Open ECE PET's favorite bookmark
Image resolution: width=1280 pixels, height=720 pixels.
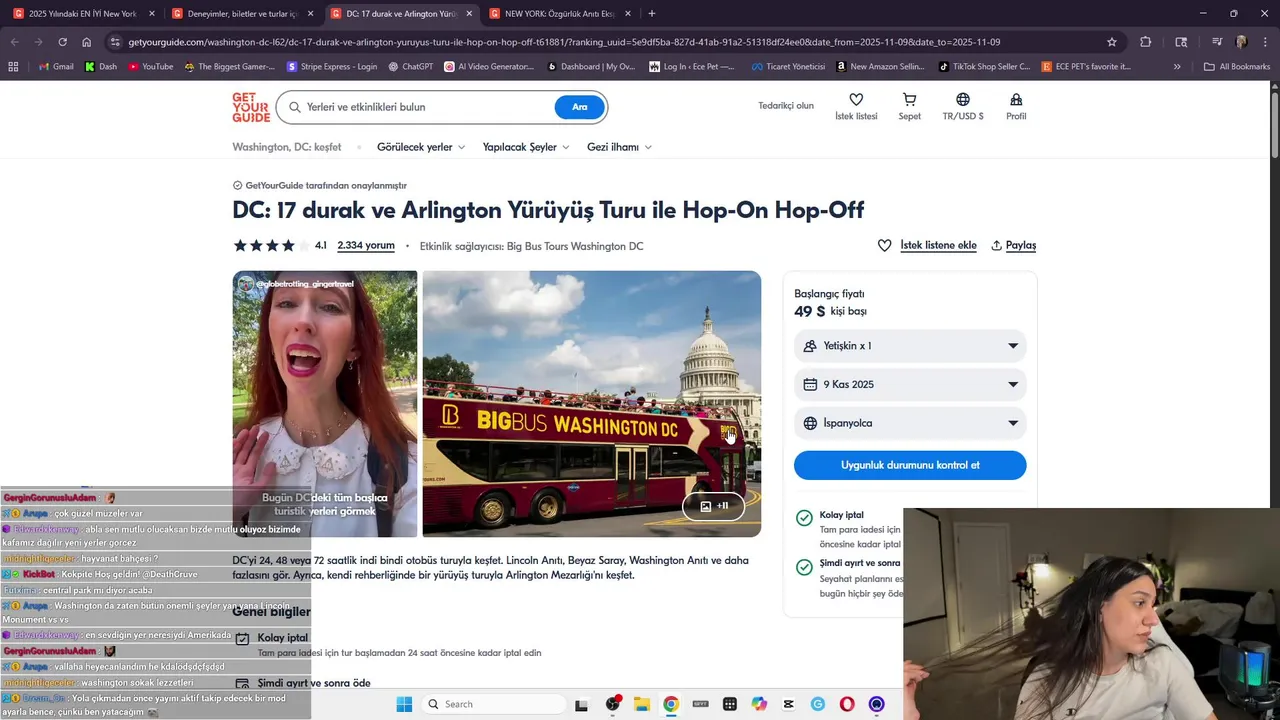pos(1086,66)
